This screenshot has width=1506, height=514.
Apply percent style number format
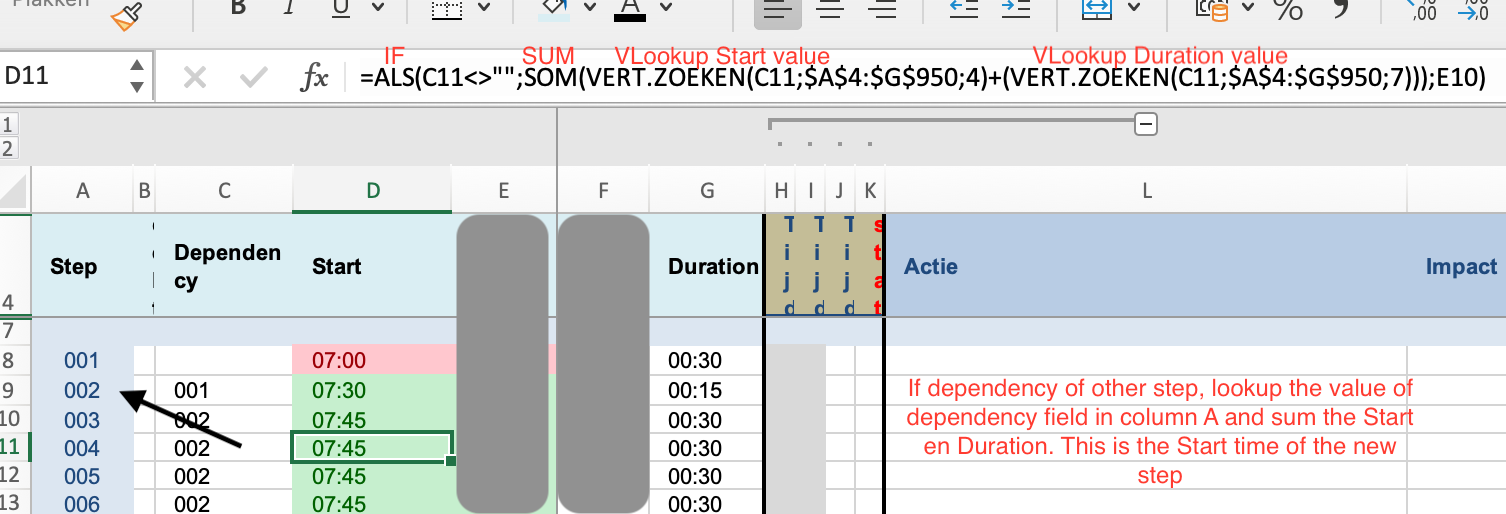(x=1287, y=9)
